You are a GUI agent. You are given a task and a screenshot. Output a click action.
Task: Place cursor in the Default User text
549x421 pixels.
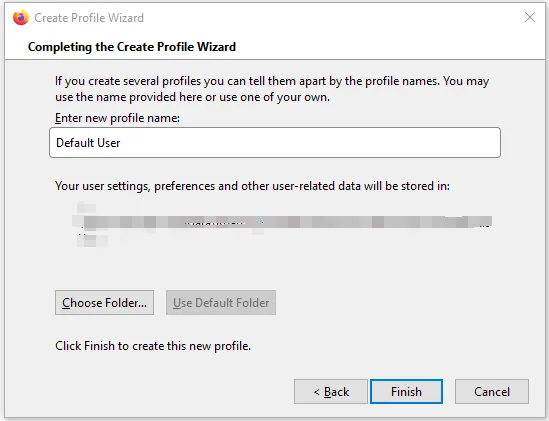[x=88, y=143]
